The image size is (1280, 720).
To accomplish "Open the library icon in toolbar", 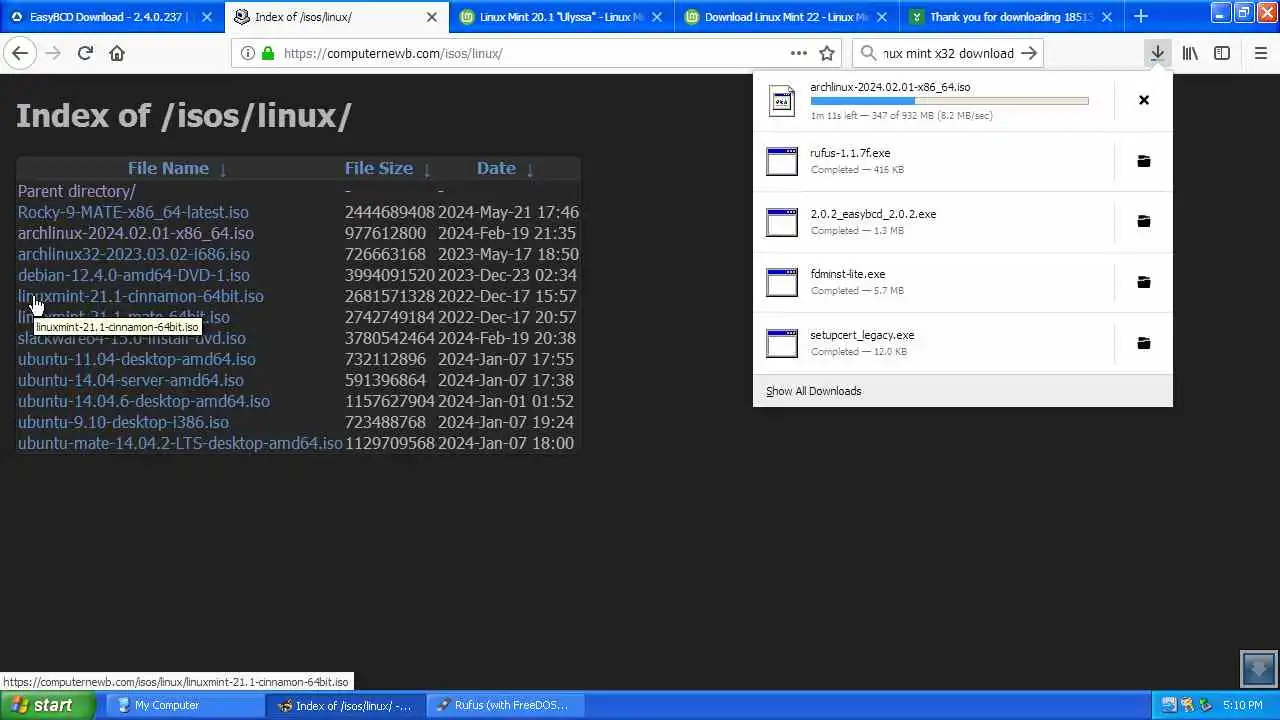I will point(1190,53).
